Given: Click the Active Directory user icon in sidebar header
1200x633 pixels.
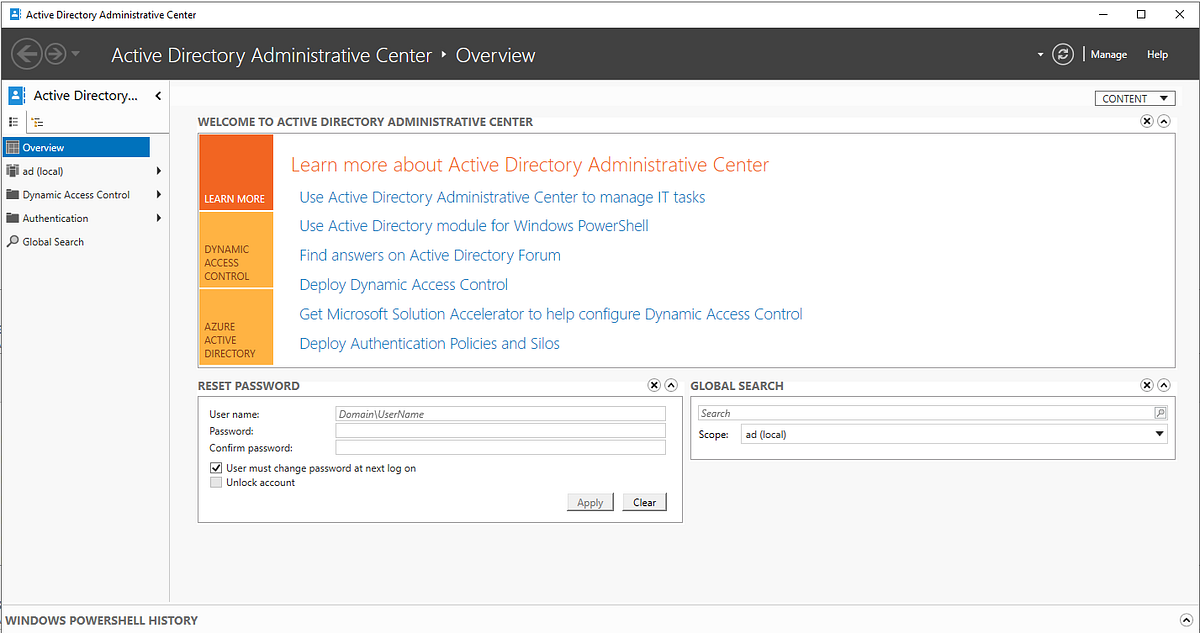Looking at the screenshot, I should [15, 94].
